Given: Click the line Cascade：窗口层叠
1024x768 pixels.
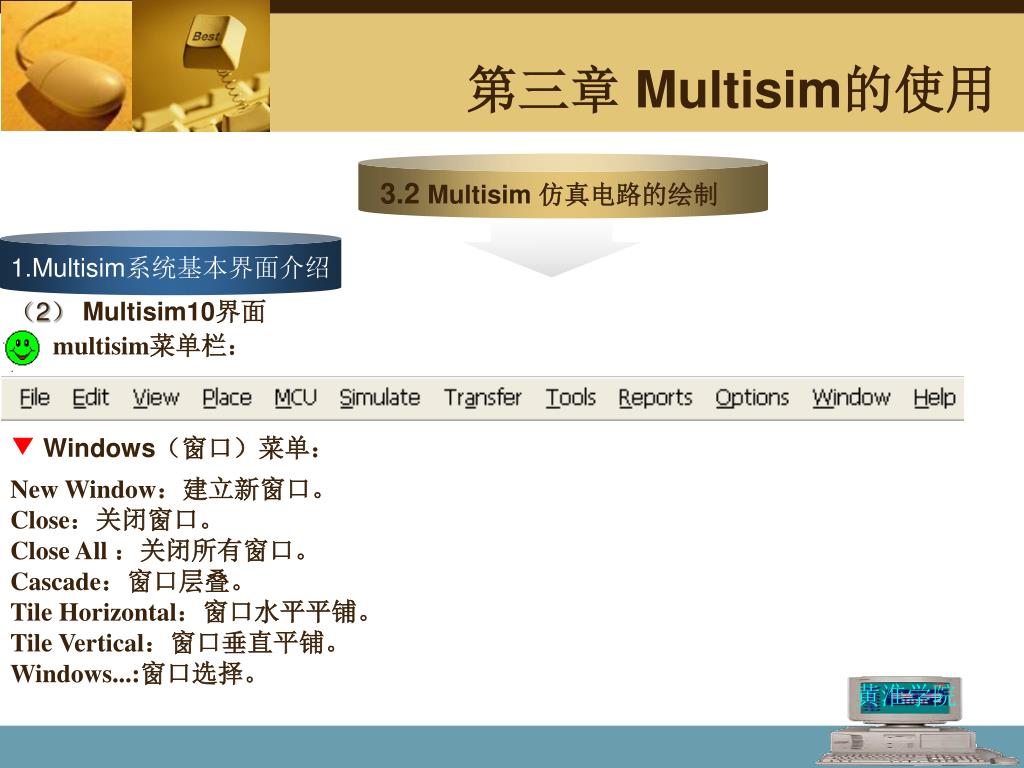Looking at the screenshot, I should (x=127, y=582).
